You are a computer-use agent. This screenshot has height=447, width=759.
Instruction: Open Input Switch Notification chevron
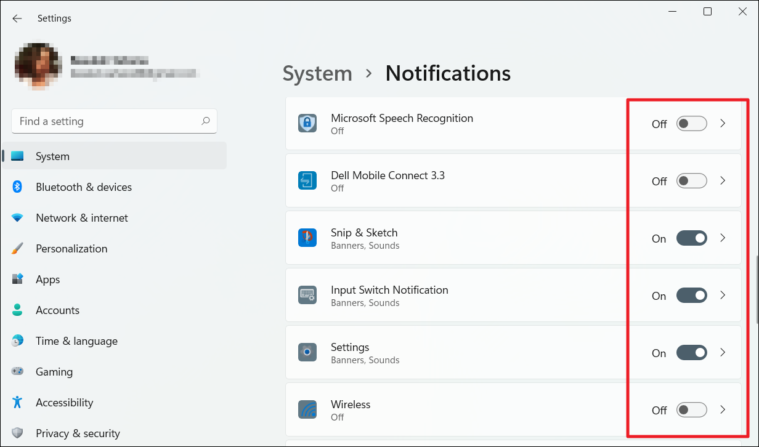(723, 295)
